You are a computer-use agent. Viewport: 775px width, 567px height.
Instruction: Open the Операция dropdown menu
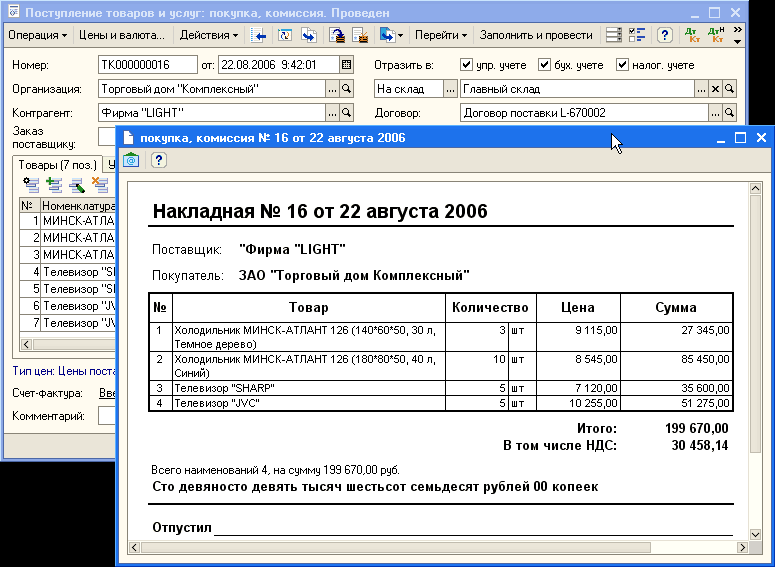pos(38,35)
